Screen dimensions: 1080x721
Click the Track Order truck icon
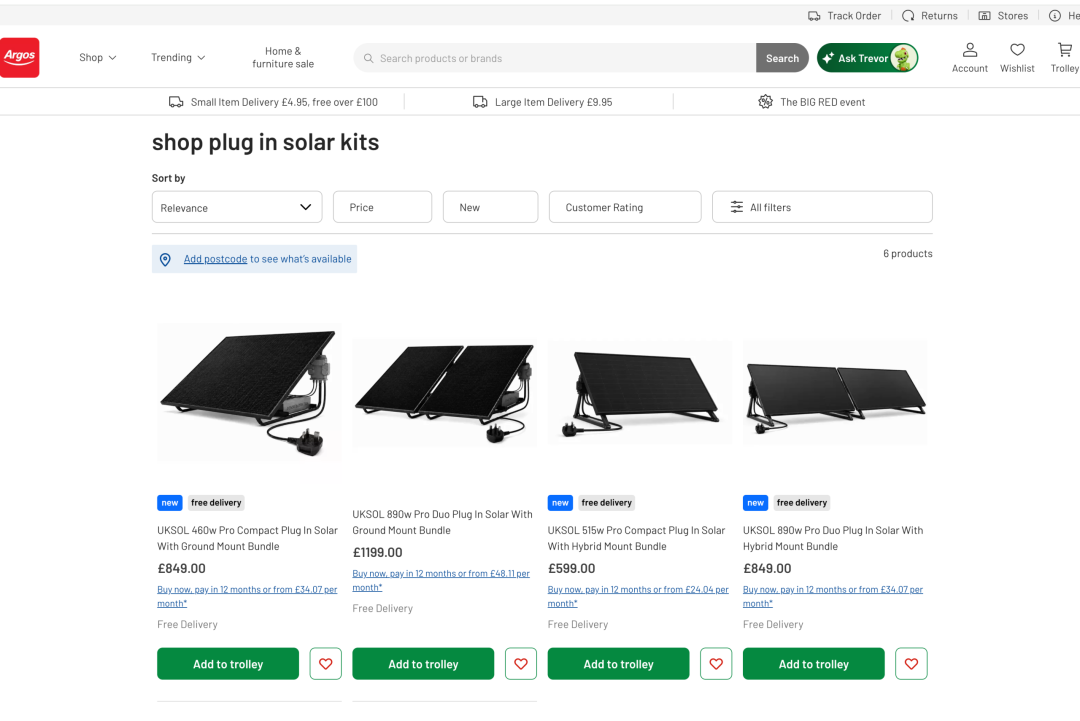click(814, 16)
